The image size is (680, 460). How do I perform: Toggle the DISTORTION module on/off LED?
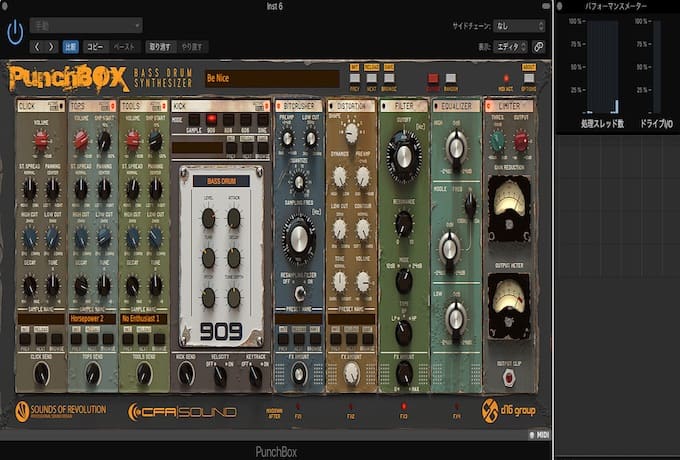(x=331, y=106)
